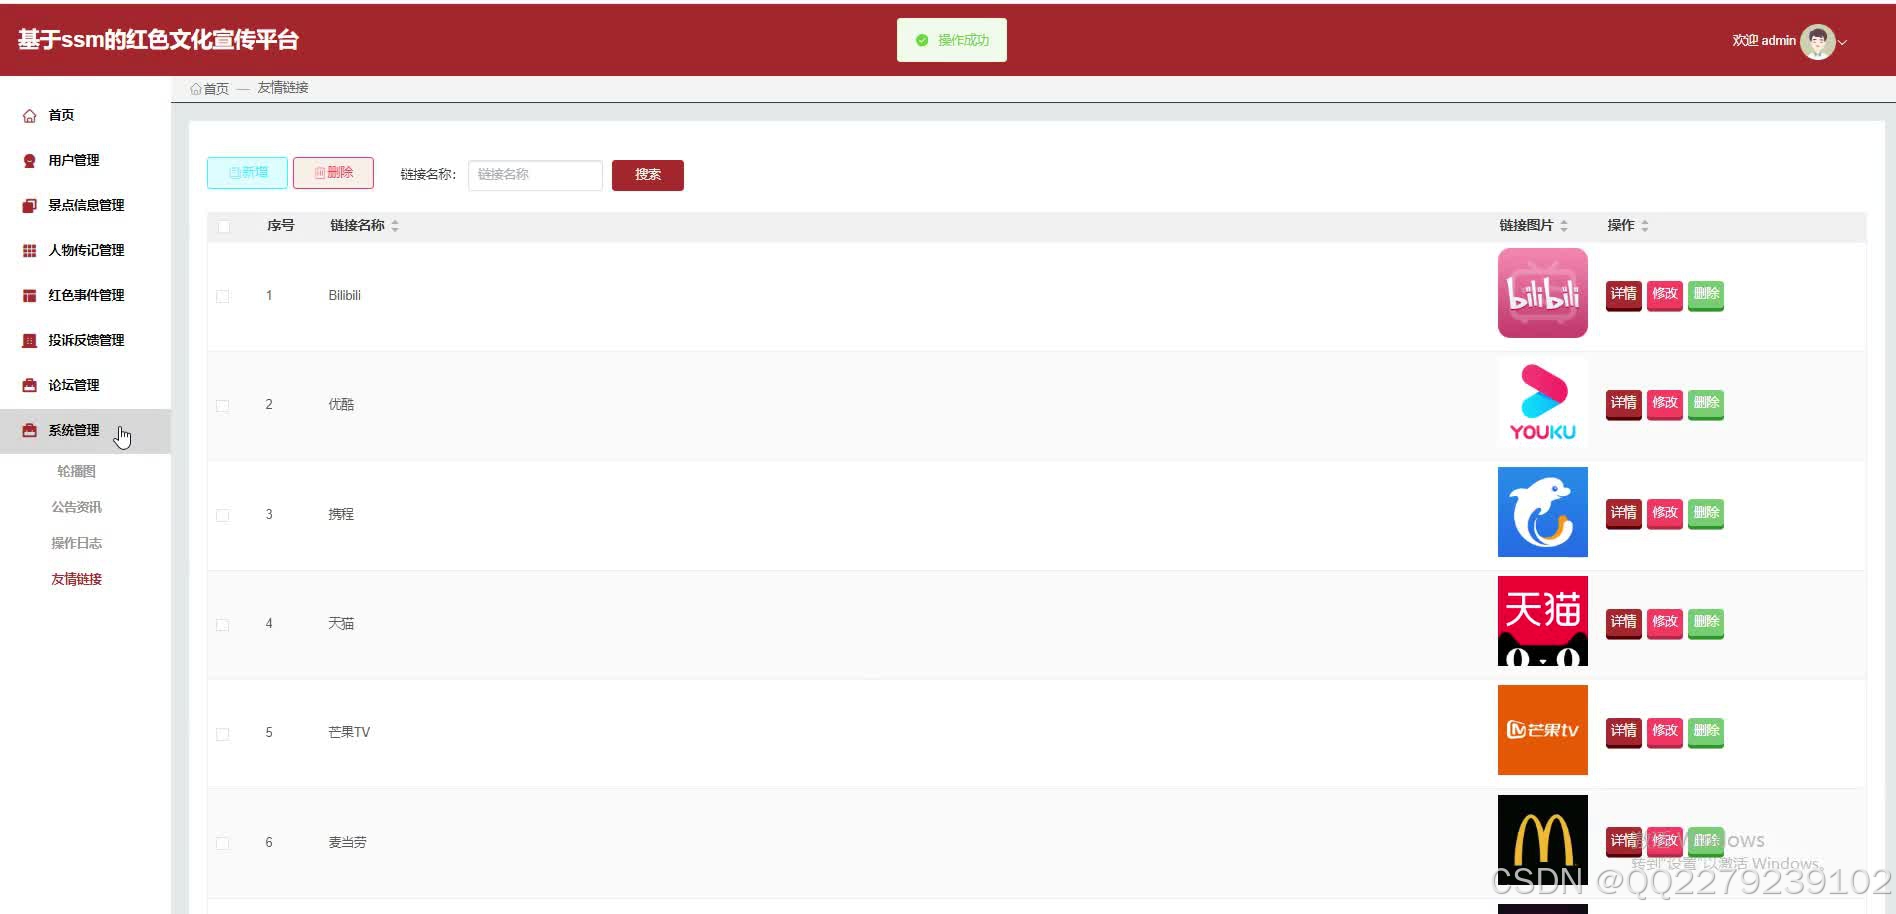Open the 轮播图 submenu item
Screen dimensions: 1896x914
76,471
